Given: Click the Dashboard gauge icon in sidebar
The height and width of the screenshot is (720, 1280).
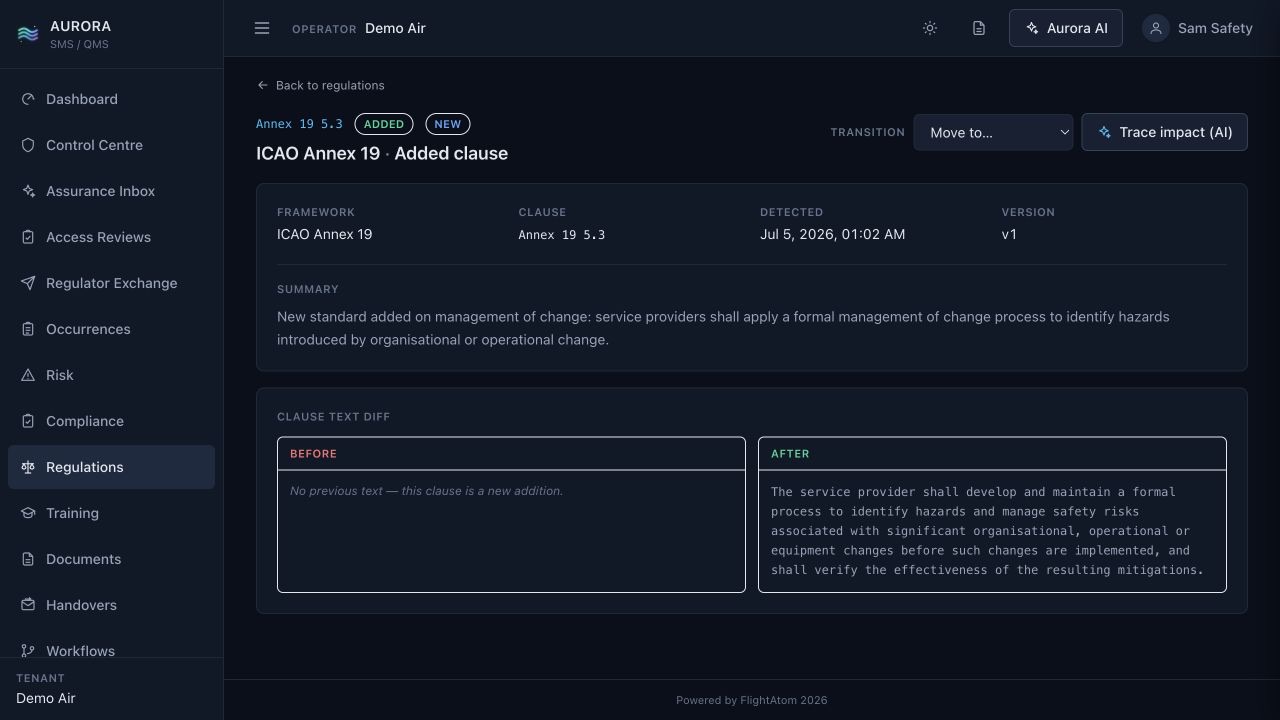Looking at the screenshot, I should pyautogui.click(x=28, y=99).
